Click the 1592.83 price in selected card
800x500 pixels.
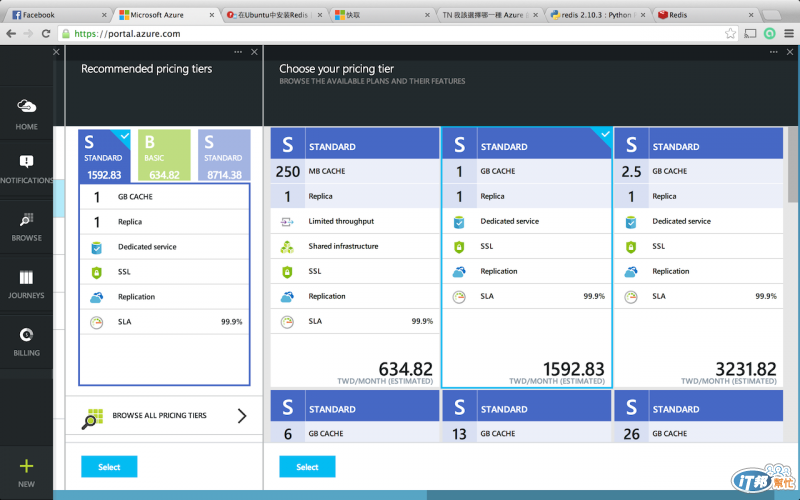tap(573, 369)
